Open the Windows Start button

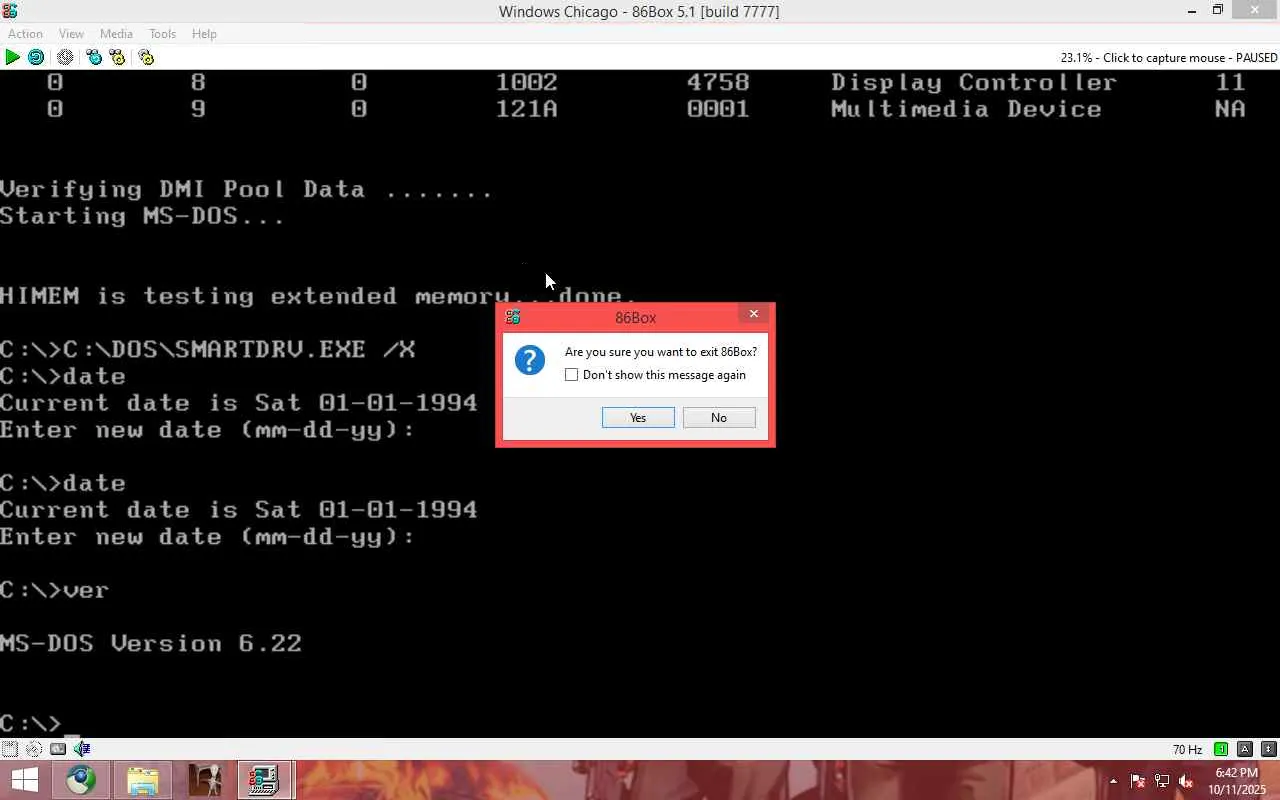(x=24, y=780)
